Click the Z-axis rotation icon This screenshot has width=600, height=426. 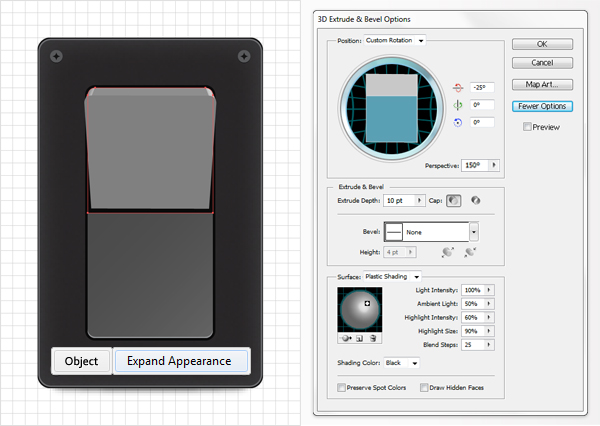pyautogui.click(x=458, y=122)
